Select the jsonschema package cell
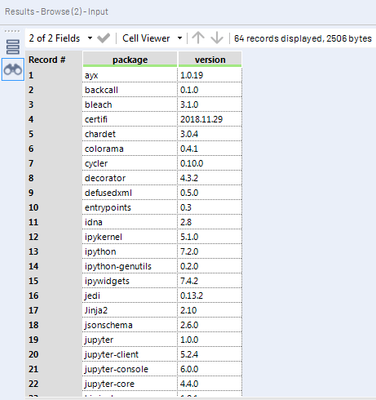This screenshot has width=376, height=400. [x=130, y=325]
